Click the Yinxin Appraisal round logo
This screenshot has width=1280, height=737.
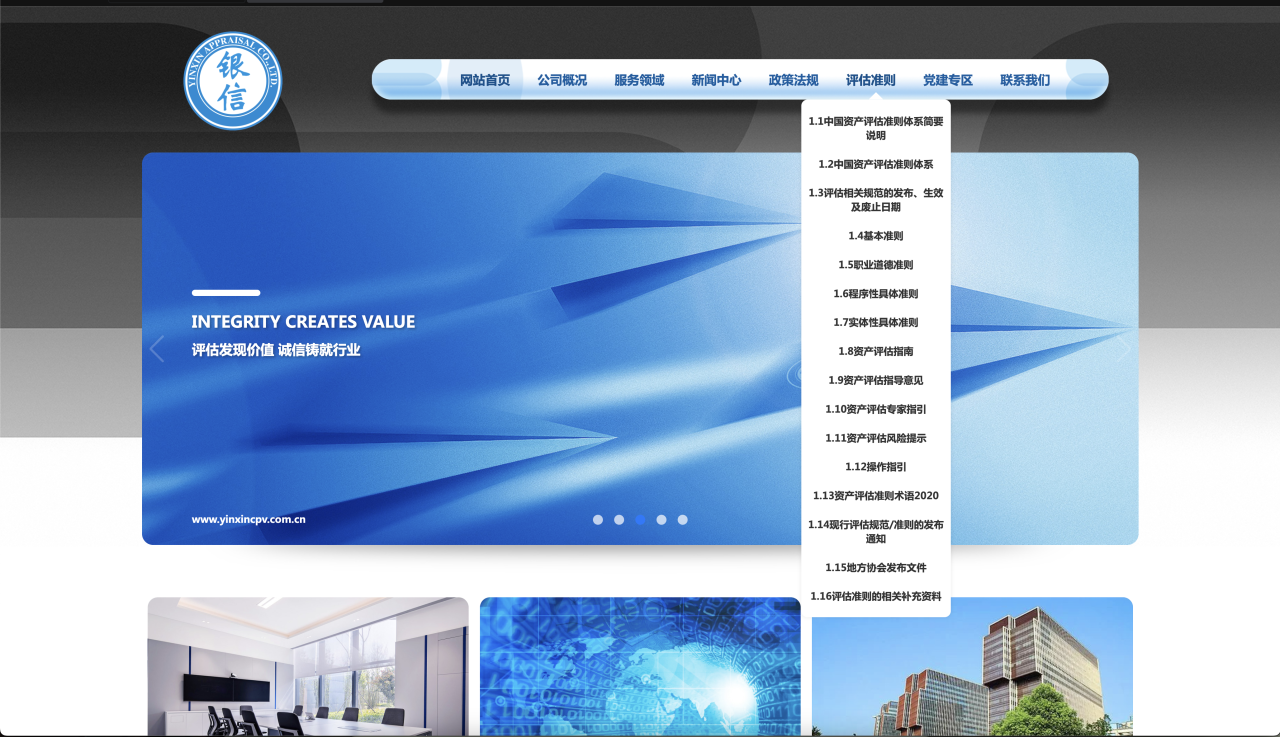(x=233, y=81)
